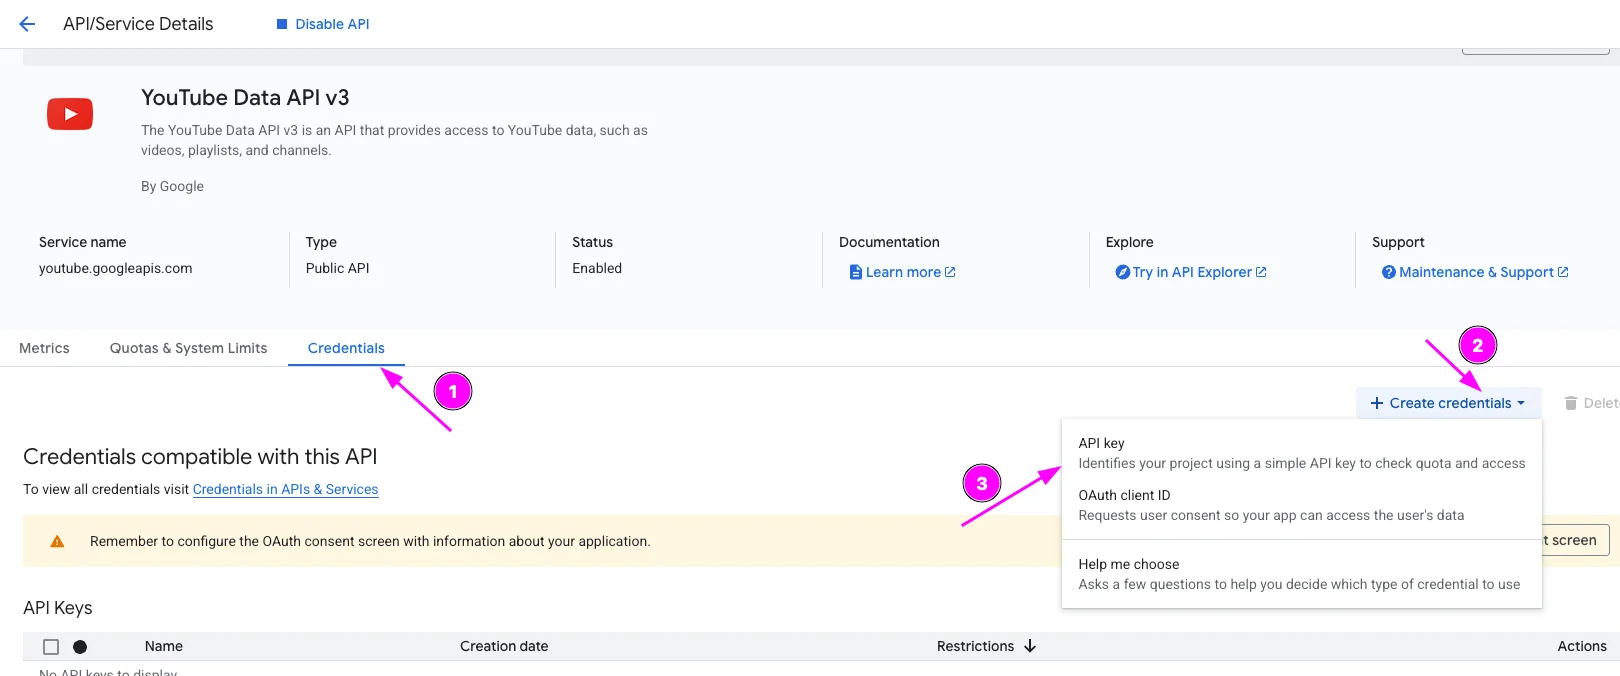Screen dimensions: 1620x676
Task: Click the OAuth warning triangle icon
Action: [x=57, y=541]
